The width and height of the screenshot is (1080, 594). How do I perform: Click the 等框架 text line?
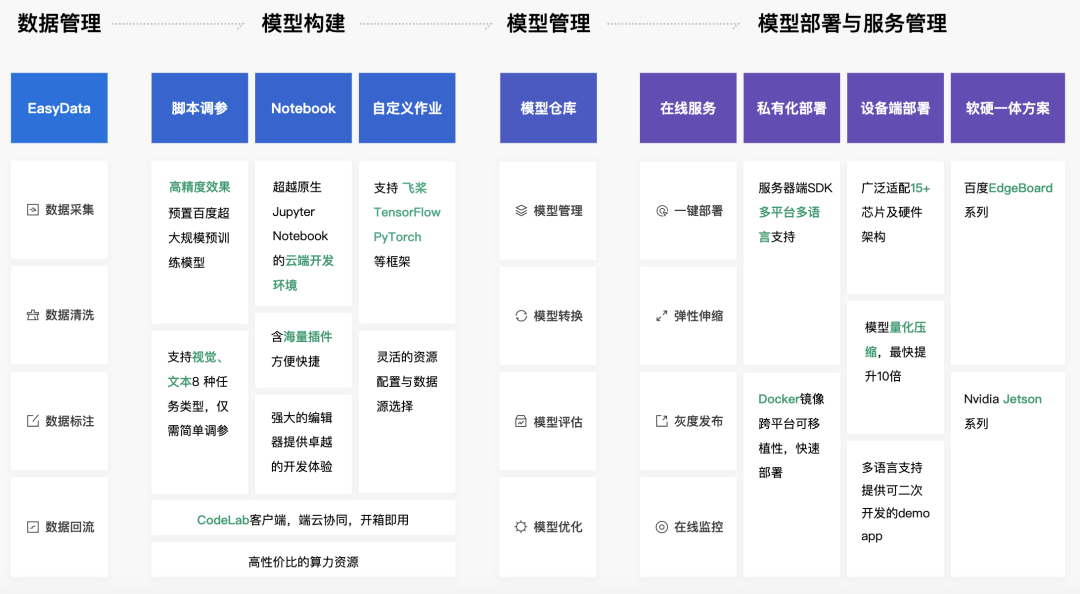[392, 261]
